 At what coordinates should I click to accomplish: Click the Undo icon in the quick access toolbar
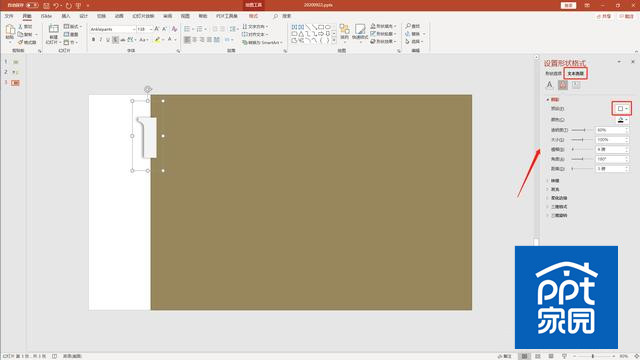click(x=56, y=5)
